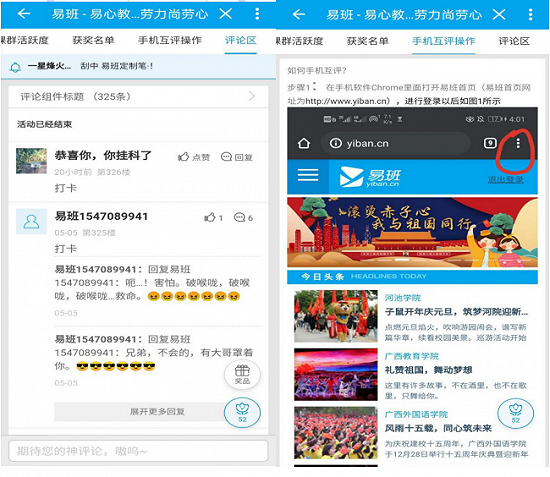Toggle like on 易班1547089941 comment
Screen dimensions: 550x477
(214, 218)
